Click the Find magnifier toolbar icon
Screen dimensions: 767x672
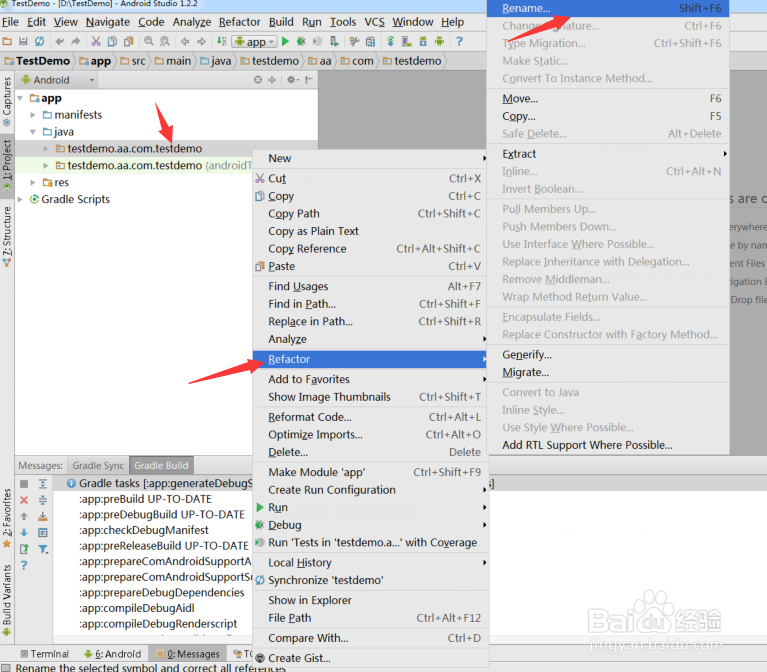click(x=149, y=42)
